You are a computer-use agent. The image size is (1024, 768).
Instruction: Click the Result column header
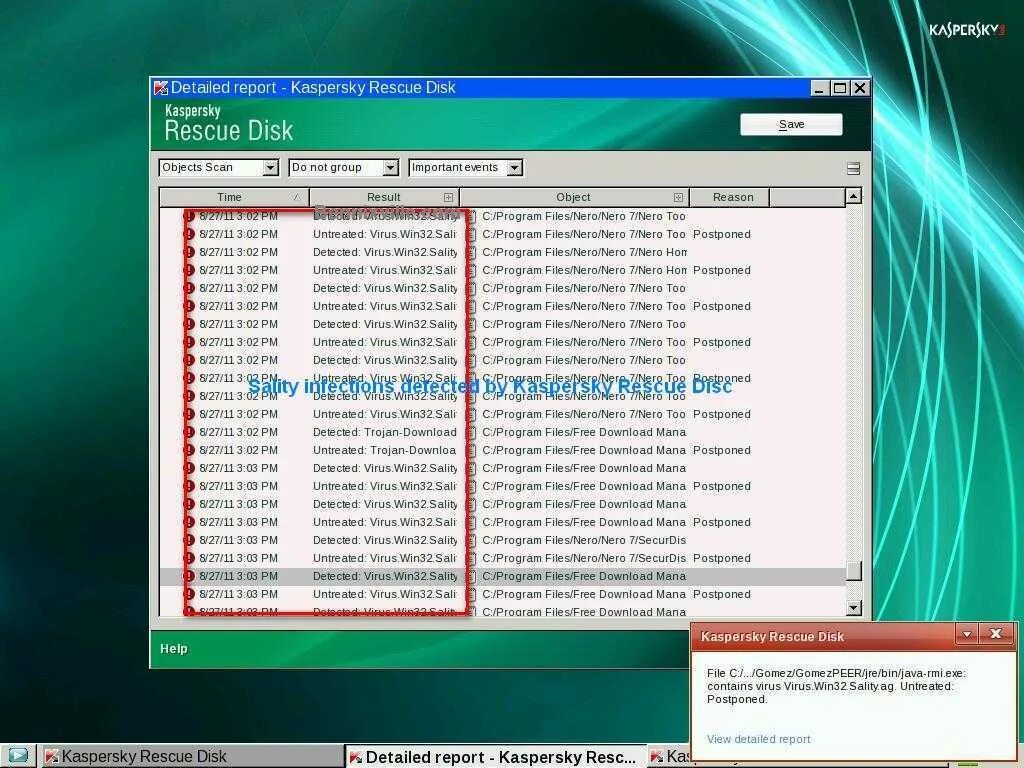(384, 197)
